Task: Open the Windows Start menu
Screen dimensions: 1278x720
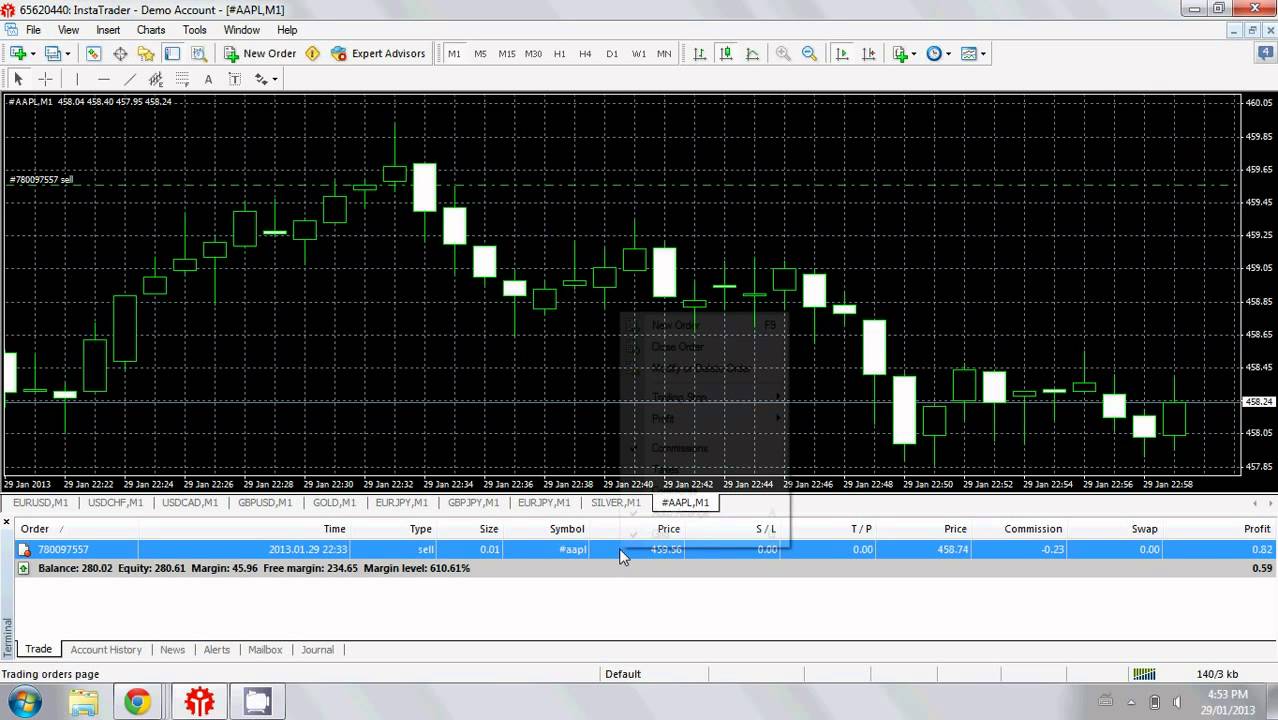Action: tap(23, 702)
